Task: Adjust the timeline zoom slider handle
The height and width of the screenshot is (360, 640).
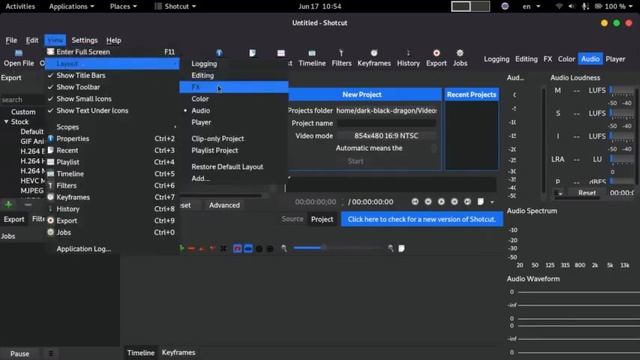Action: tap(323, 248)
